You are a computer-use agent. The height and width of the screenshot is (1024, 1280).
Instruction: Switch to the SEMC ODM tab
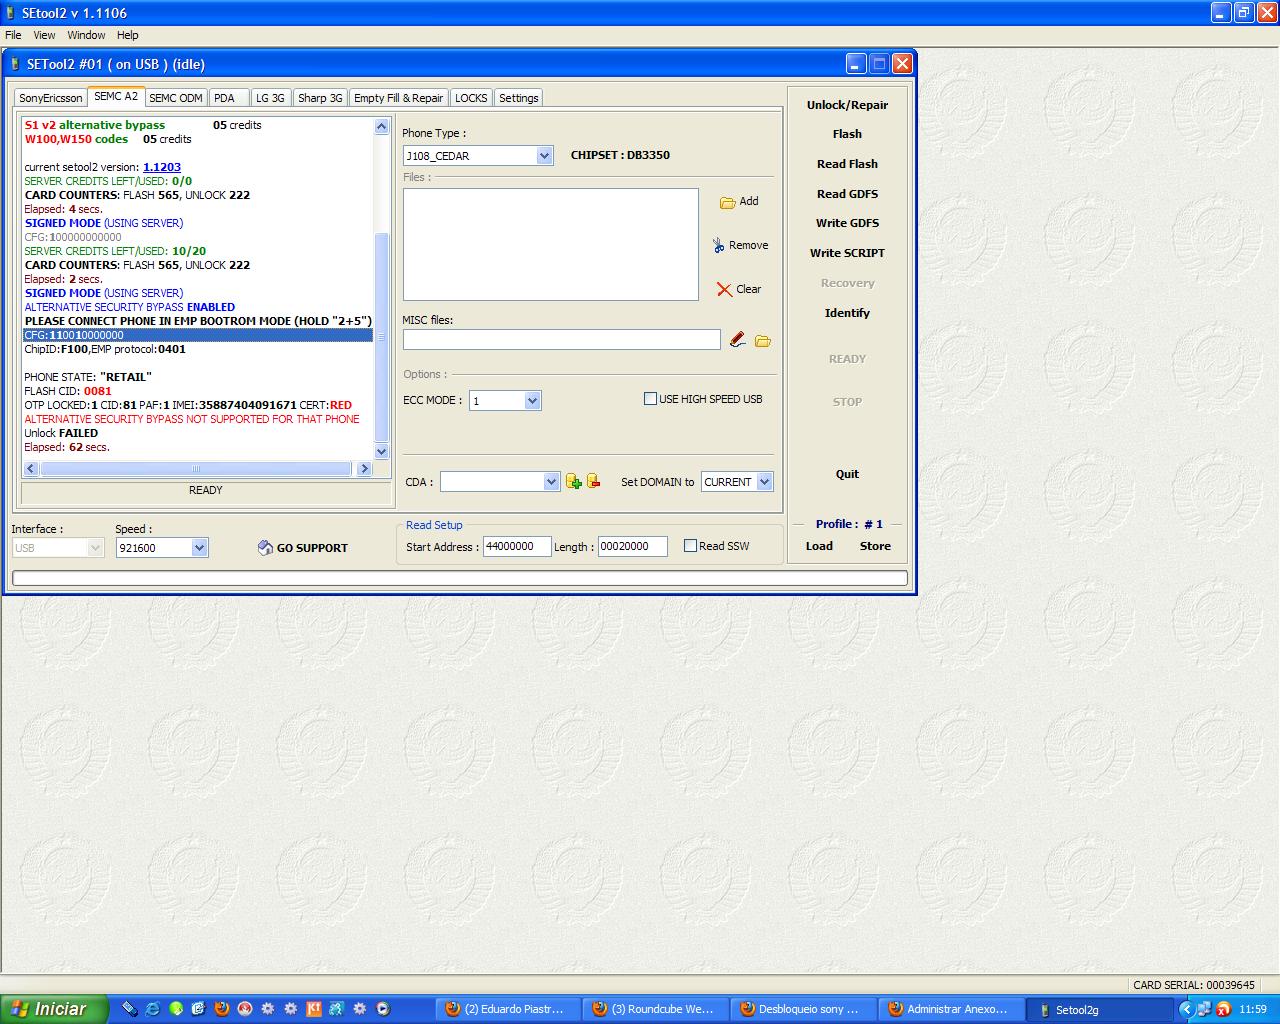pos(176,98)
